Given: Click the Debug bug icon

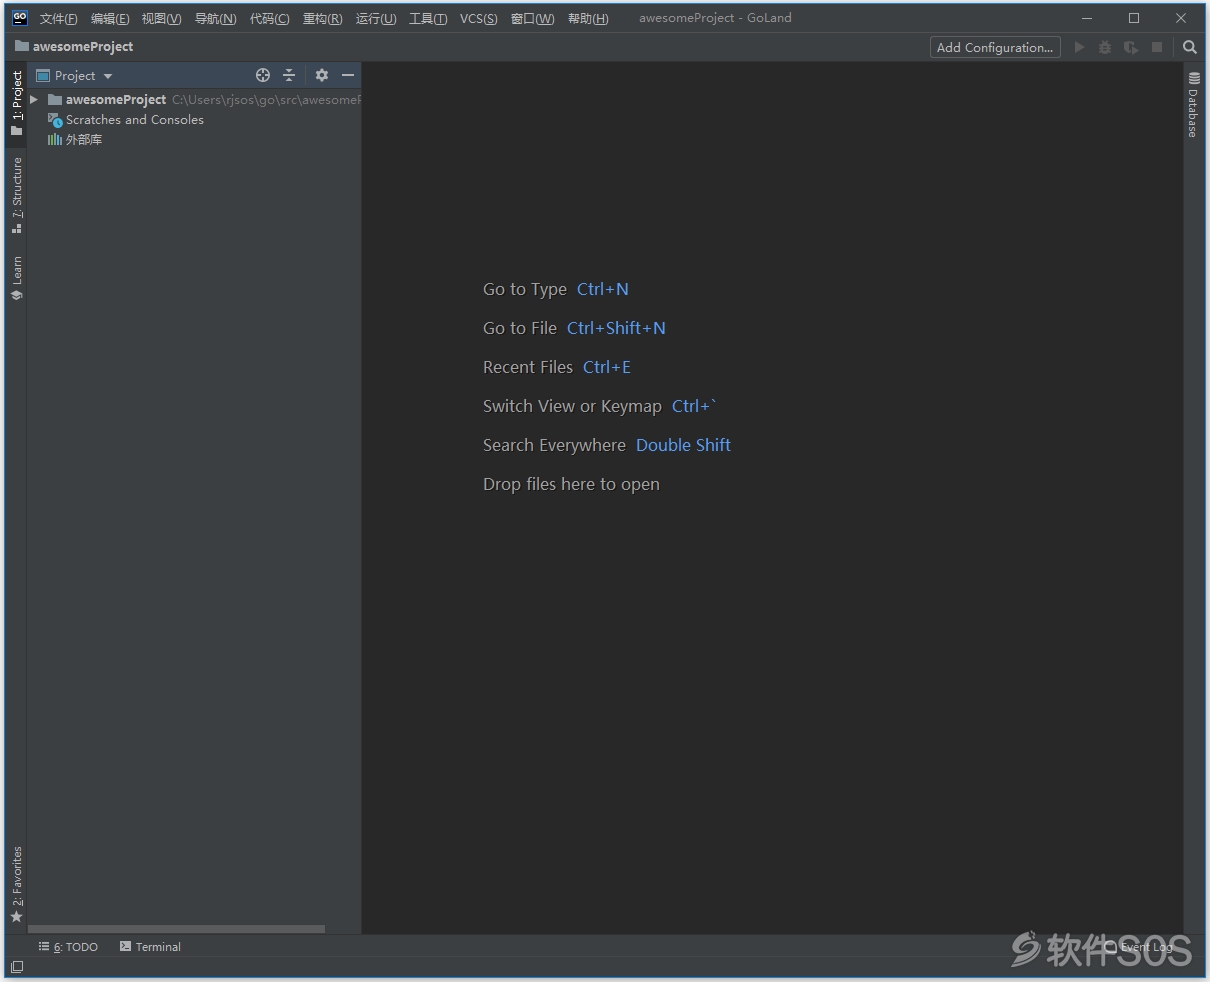Looking at the screenshot, I should (1105, 47).
